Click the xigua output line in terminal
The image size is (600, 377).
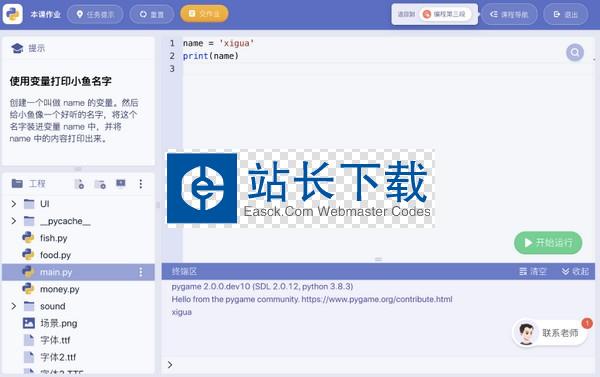(x=181, y=312)
